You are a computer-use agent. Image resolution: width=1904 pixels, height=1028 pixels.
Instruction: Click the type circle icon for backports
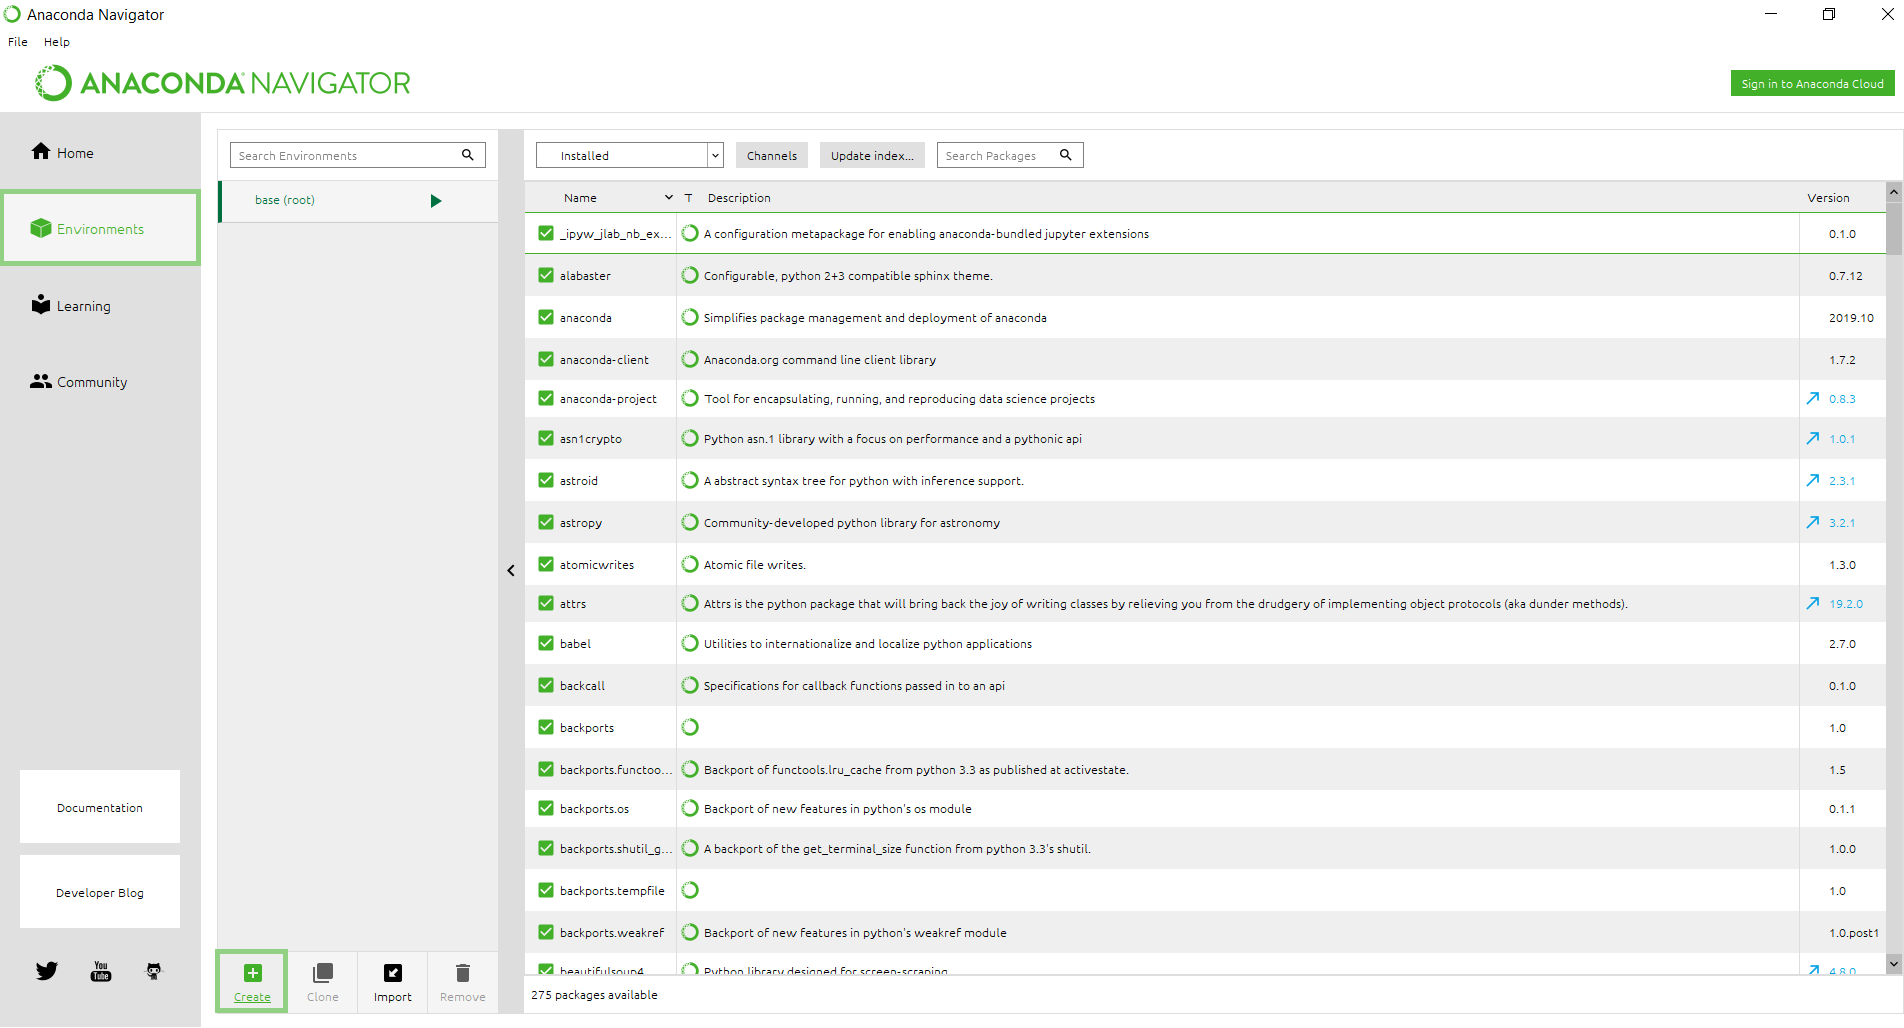coord(690,727)
